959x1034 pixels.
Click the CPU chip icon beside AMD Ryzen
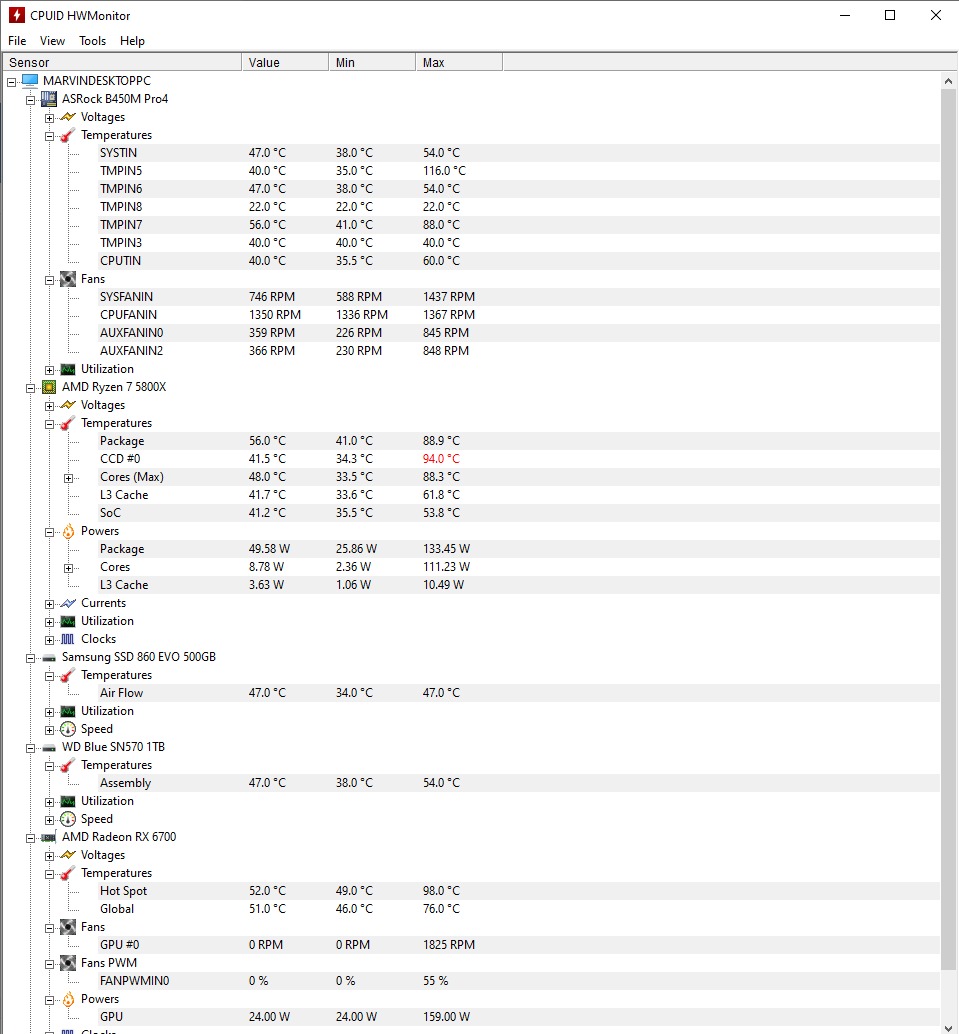pos(49,387)
